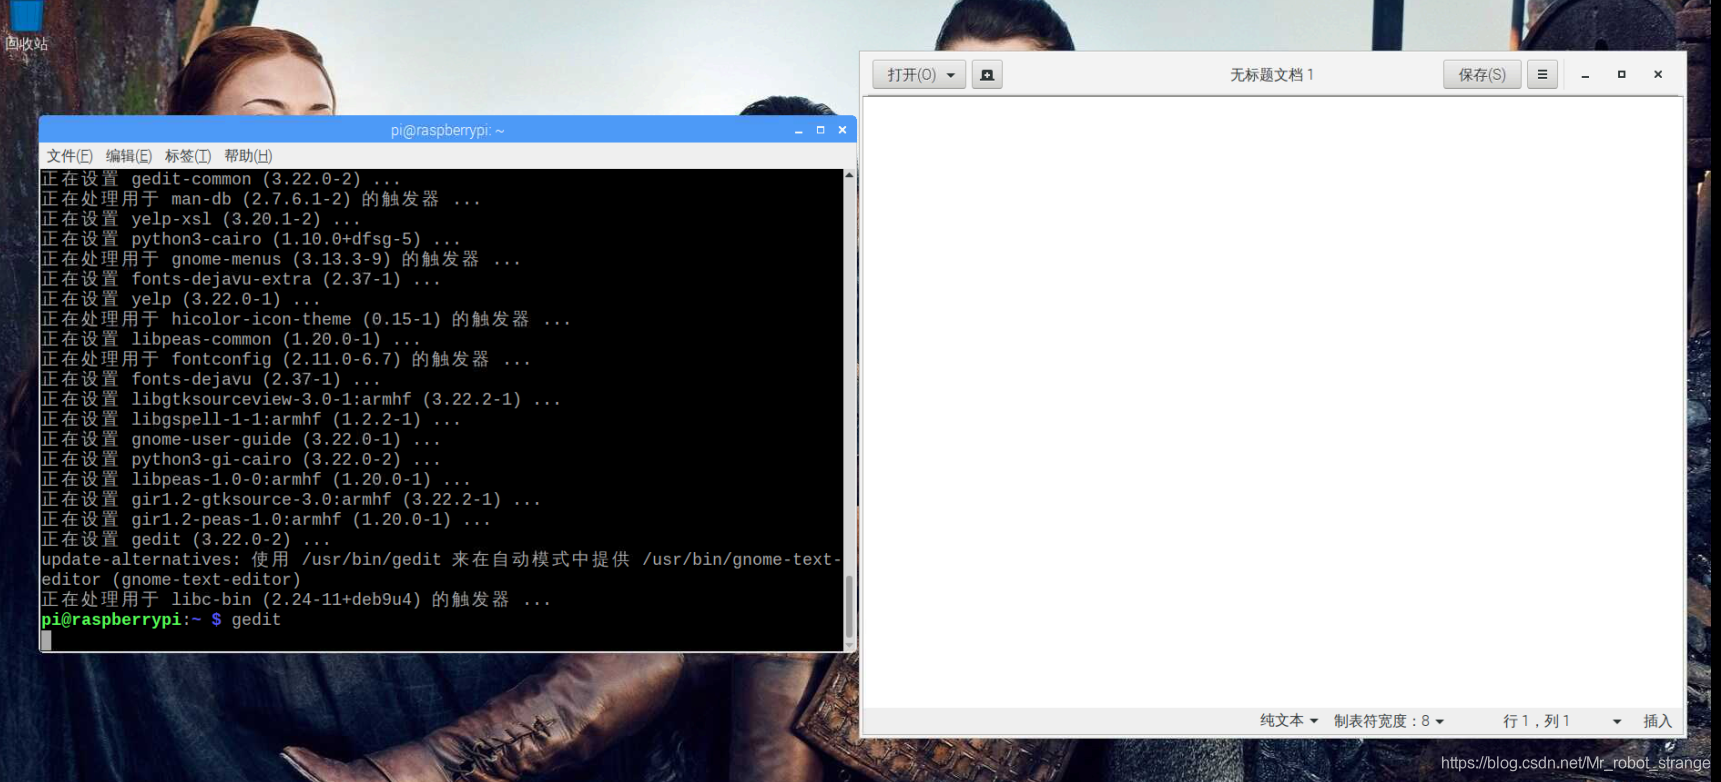
Task: Close the terminal window
Action: [x=842, y=130]
